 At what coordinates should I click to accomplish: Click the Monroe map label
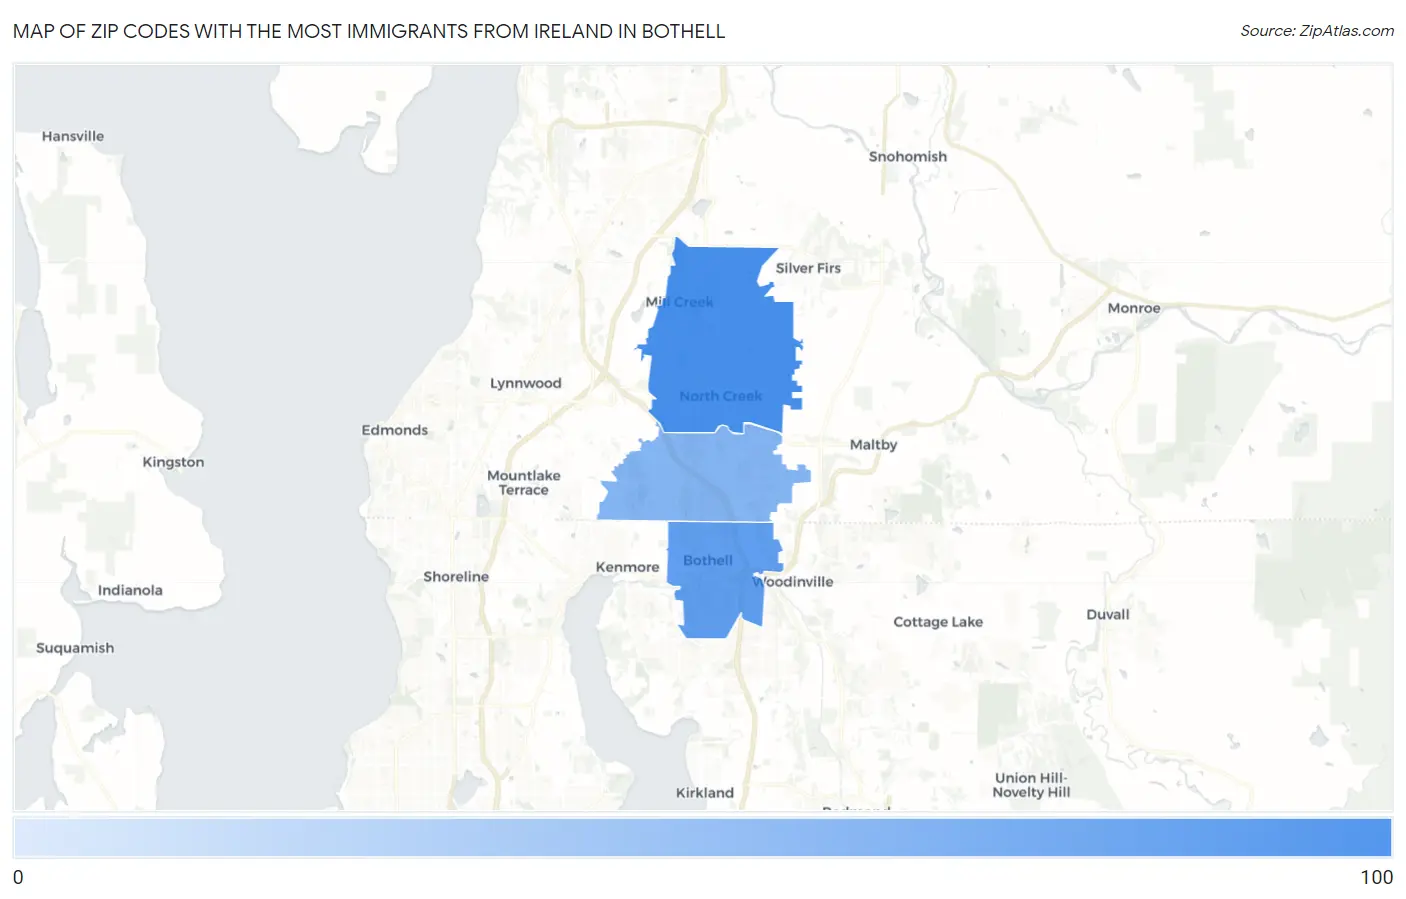(x=1134, y=308)
